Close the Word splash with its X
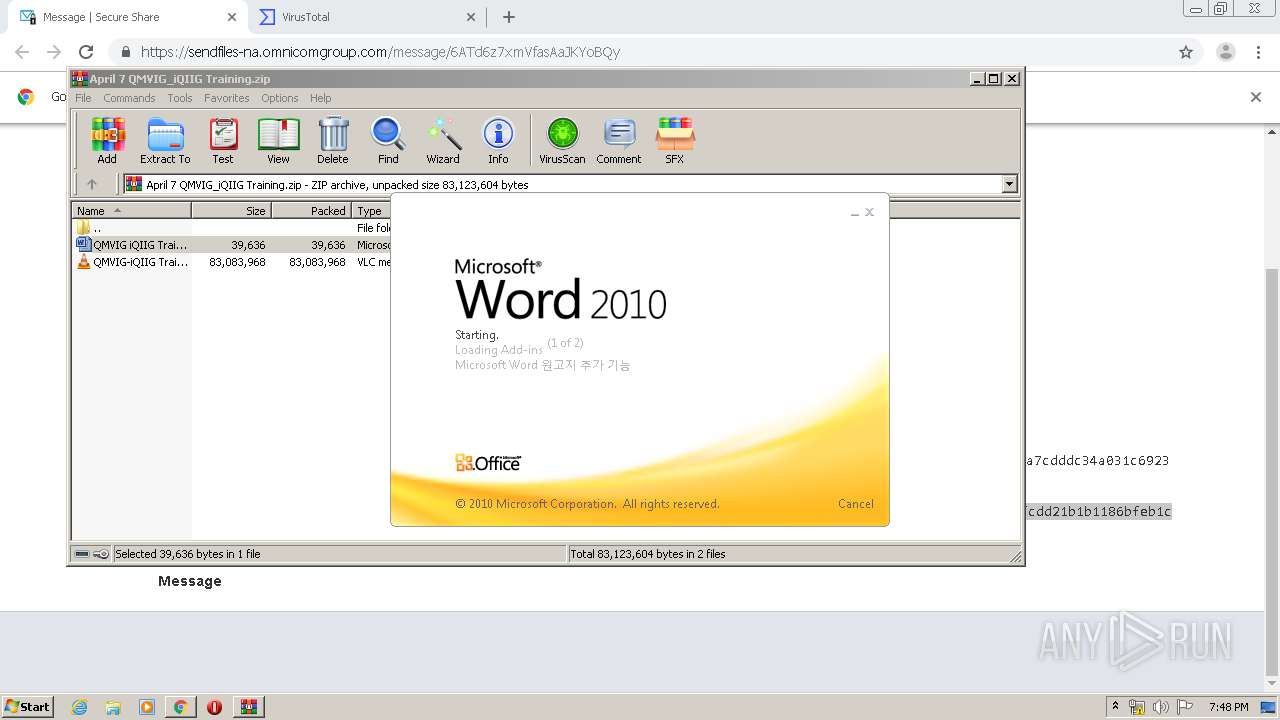This screenshot has width=1280, height=720. point(869,212)
